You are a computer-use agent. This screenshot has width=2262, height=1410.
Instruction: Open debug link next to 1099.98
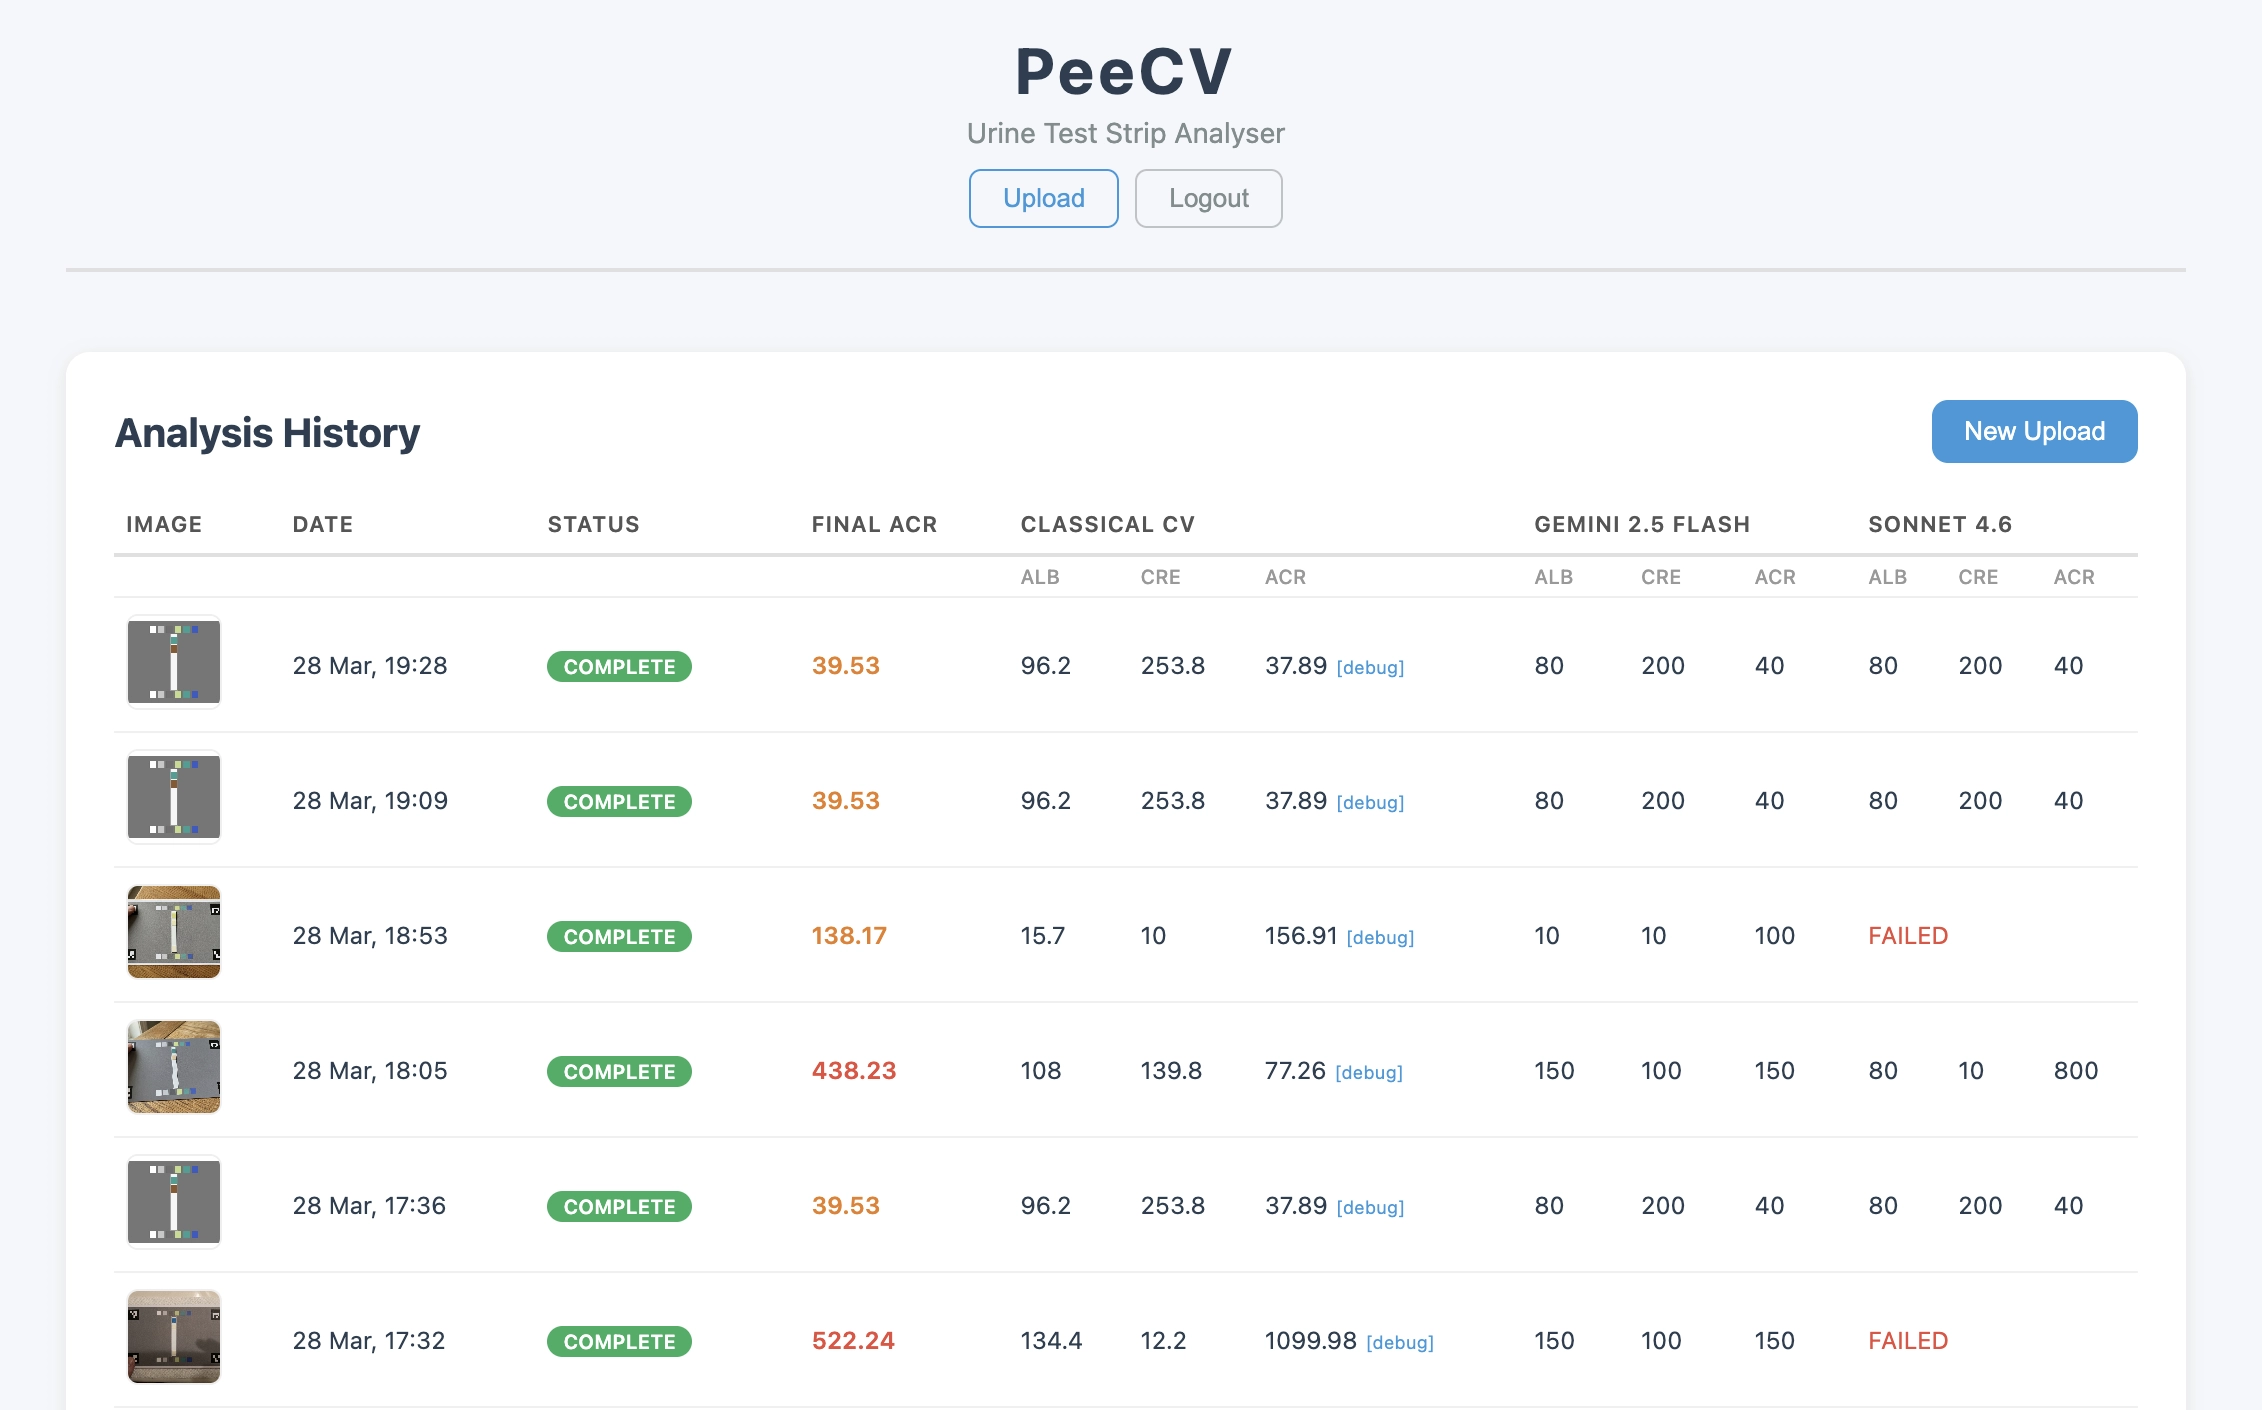[x=1400, y=1343]
